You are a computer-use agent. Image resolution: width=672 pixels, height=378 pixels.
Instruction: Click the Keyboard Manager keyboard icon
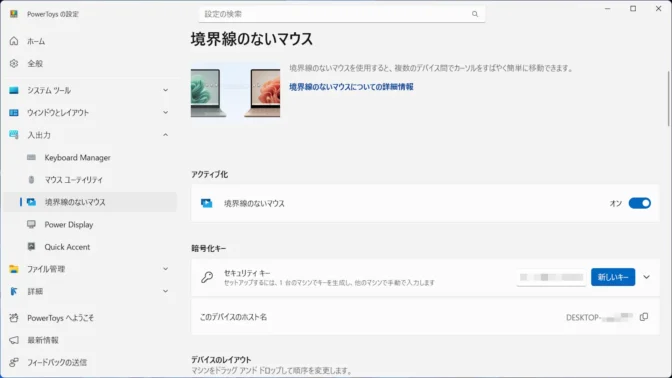(31, 157)
